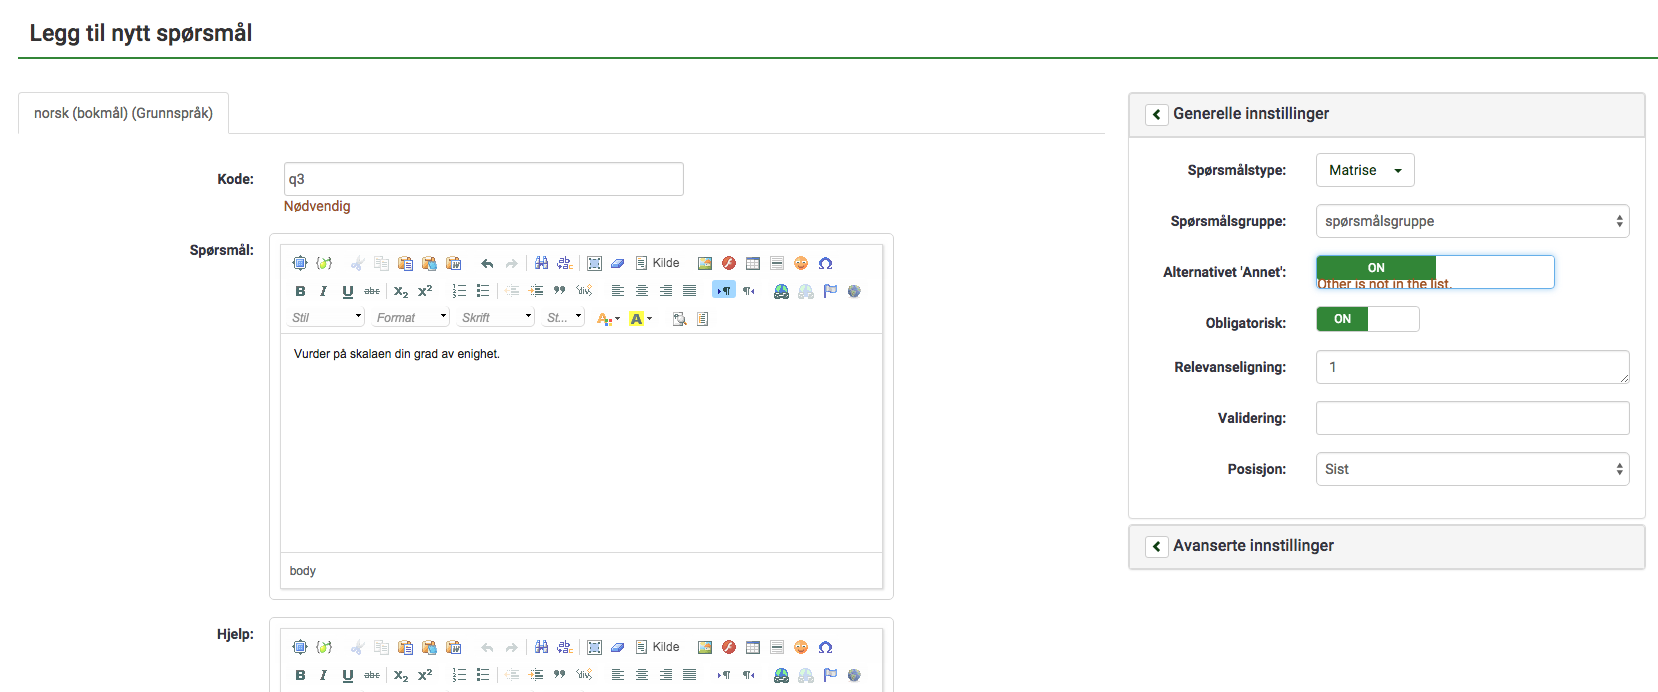Open Find binoculars in Spørsmål editor
Viewport: 1658px width, 692px height.
click(541, 263)
